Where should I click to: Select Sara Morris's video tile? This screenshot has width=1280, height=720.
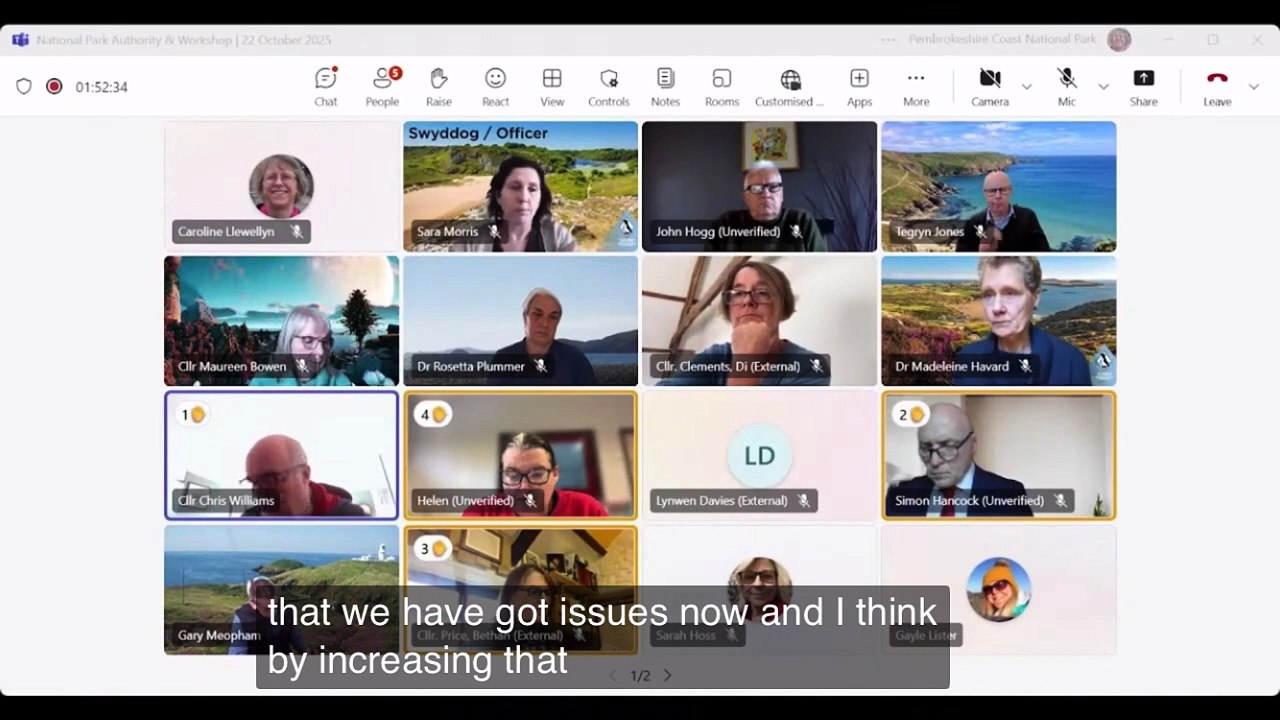pyautogui.click(x=520, y=186)
